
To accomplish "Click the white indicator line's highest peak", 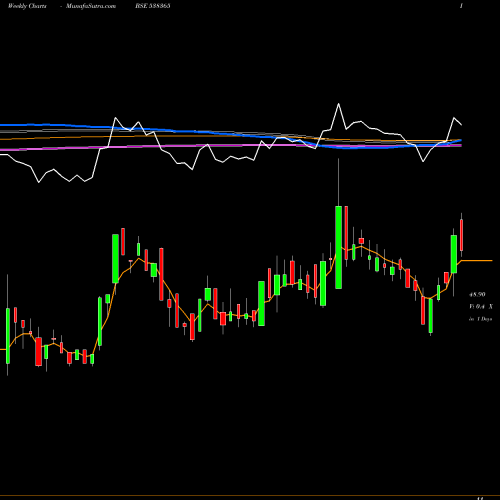I will click(x=339, y=104).
